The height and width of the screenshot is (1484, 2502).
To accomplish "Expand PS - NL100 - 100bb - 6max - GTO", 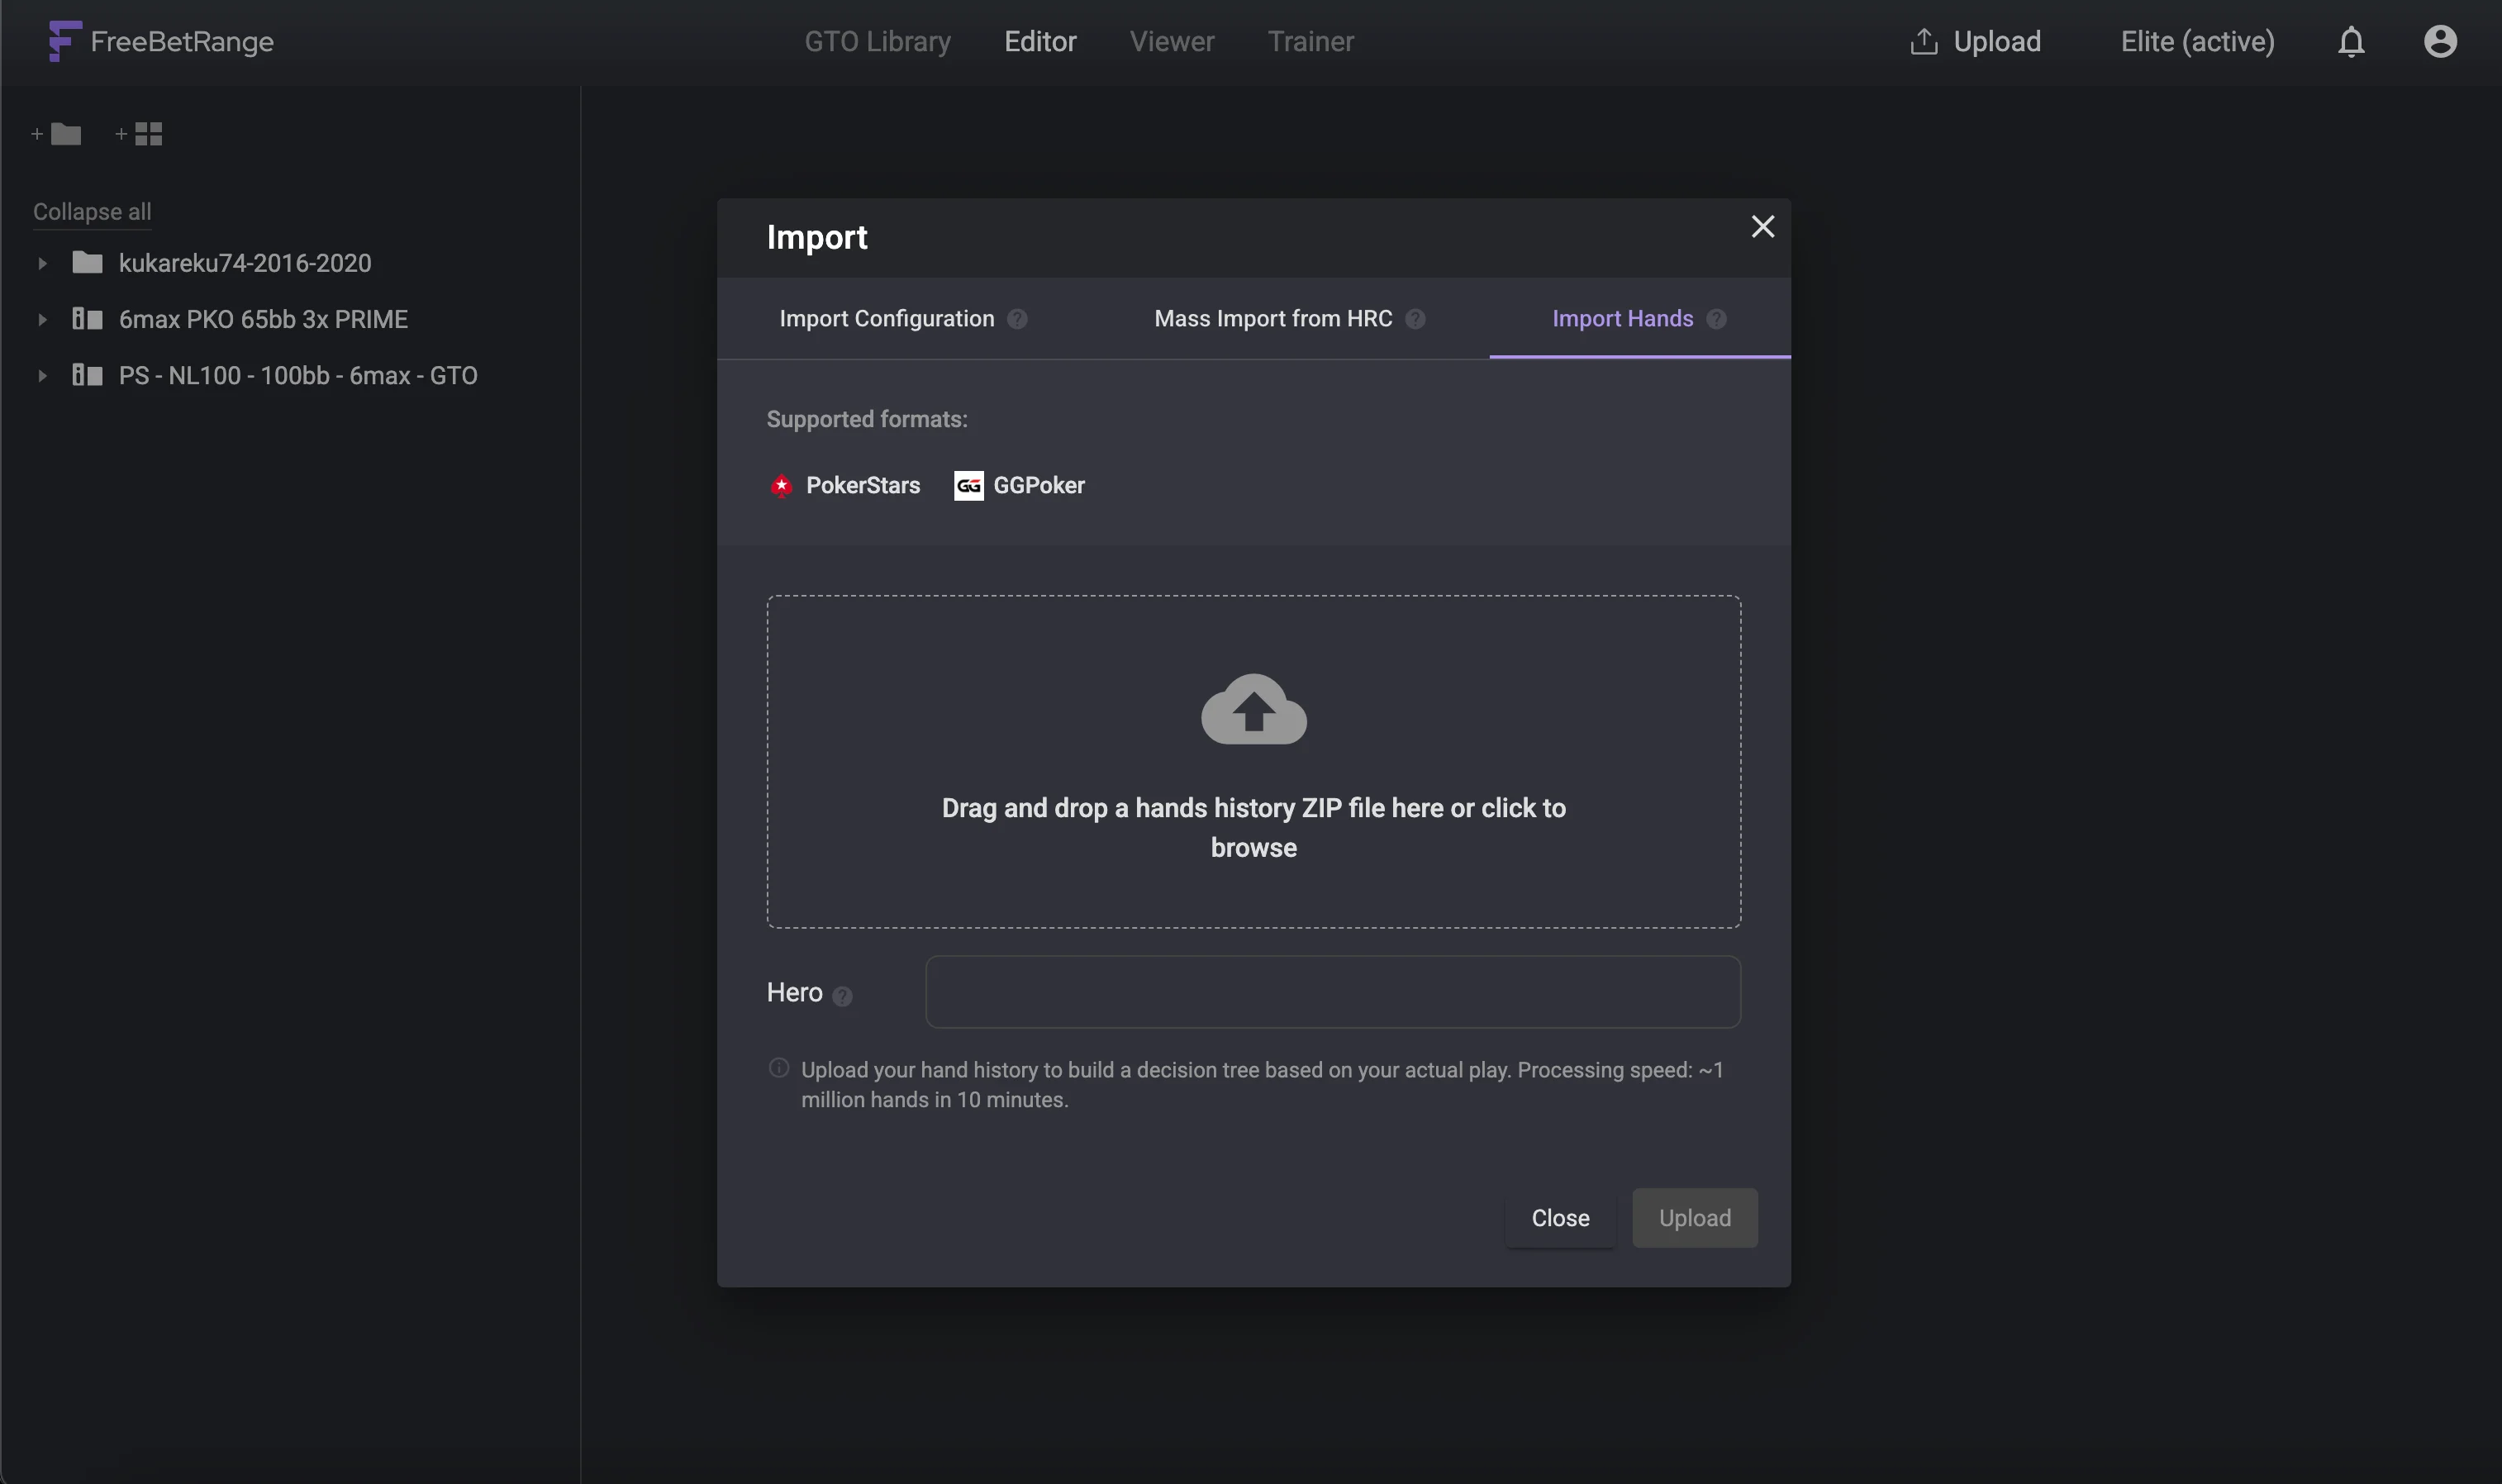I will coord(42,376).
